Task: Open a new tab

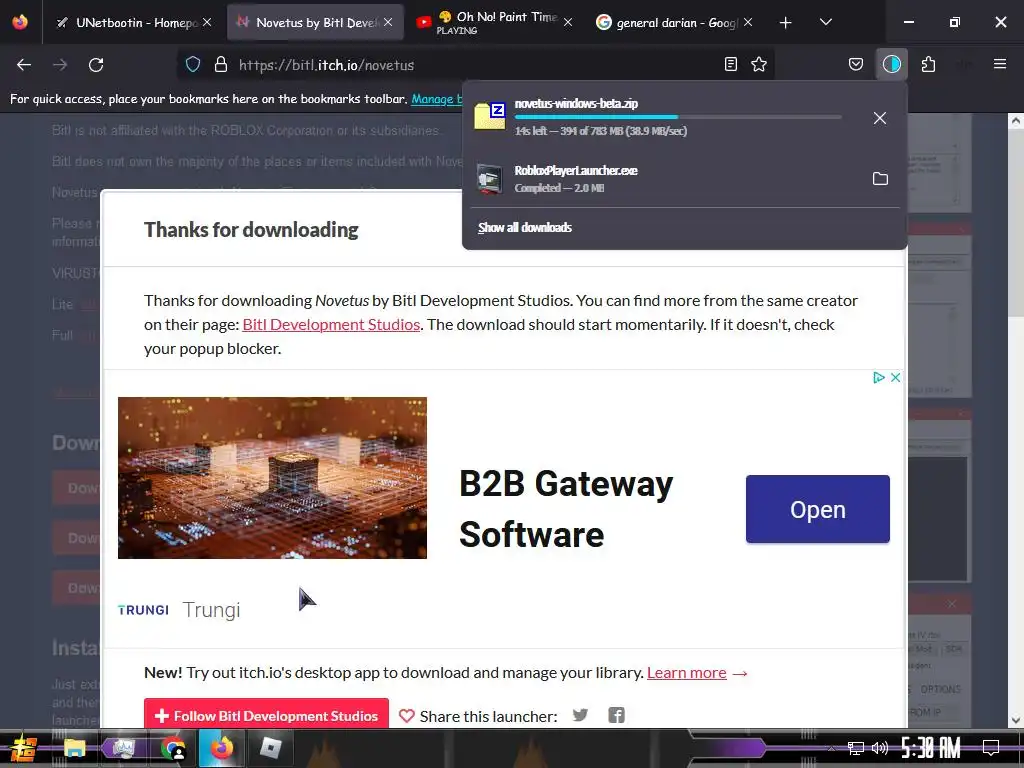Action: [785, 23]
